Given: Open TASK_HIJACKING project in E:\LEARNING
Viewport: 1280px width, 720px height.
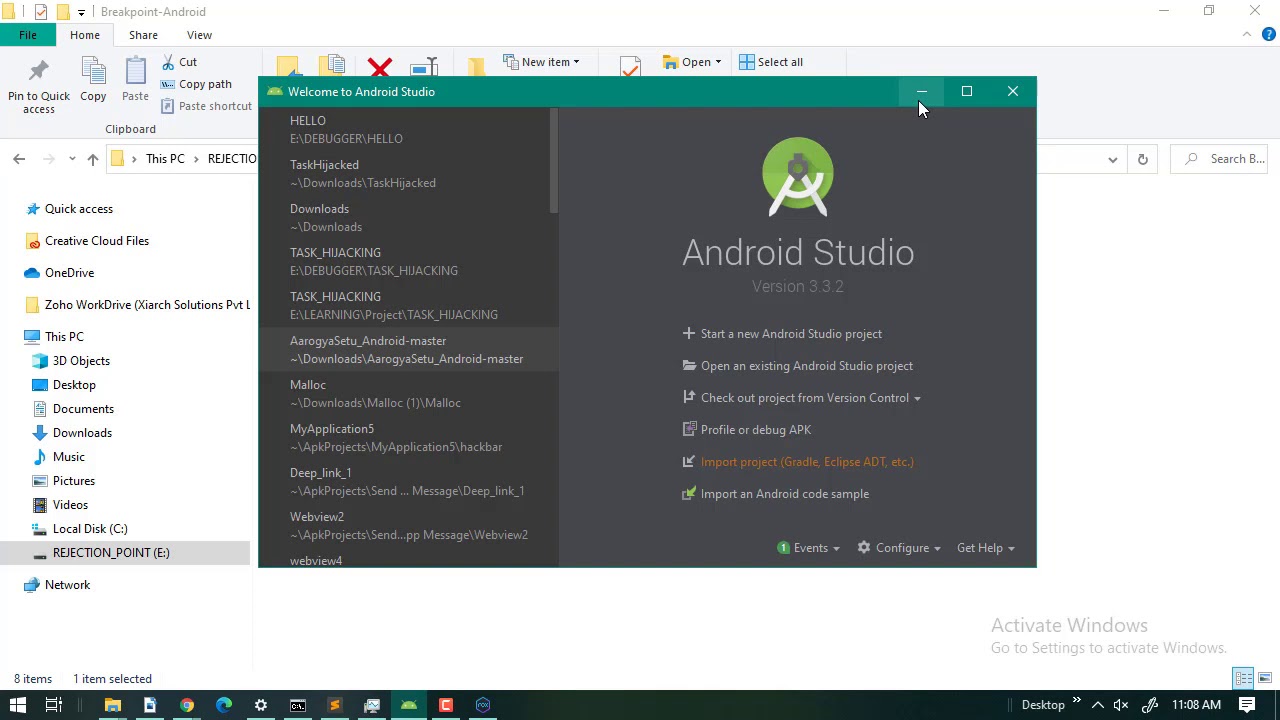Looking at the screenshot, I should point(408,305).
